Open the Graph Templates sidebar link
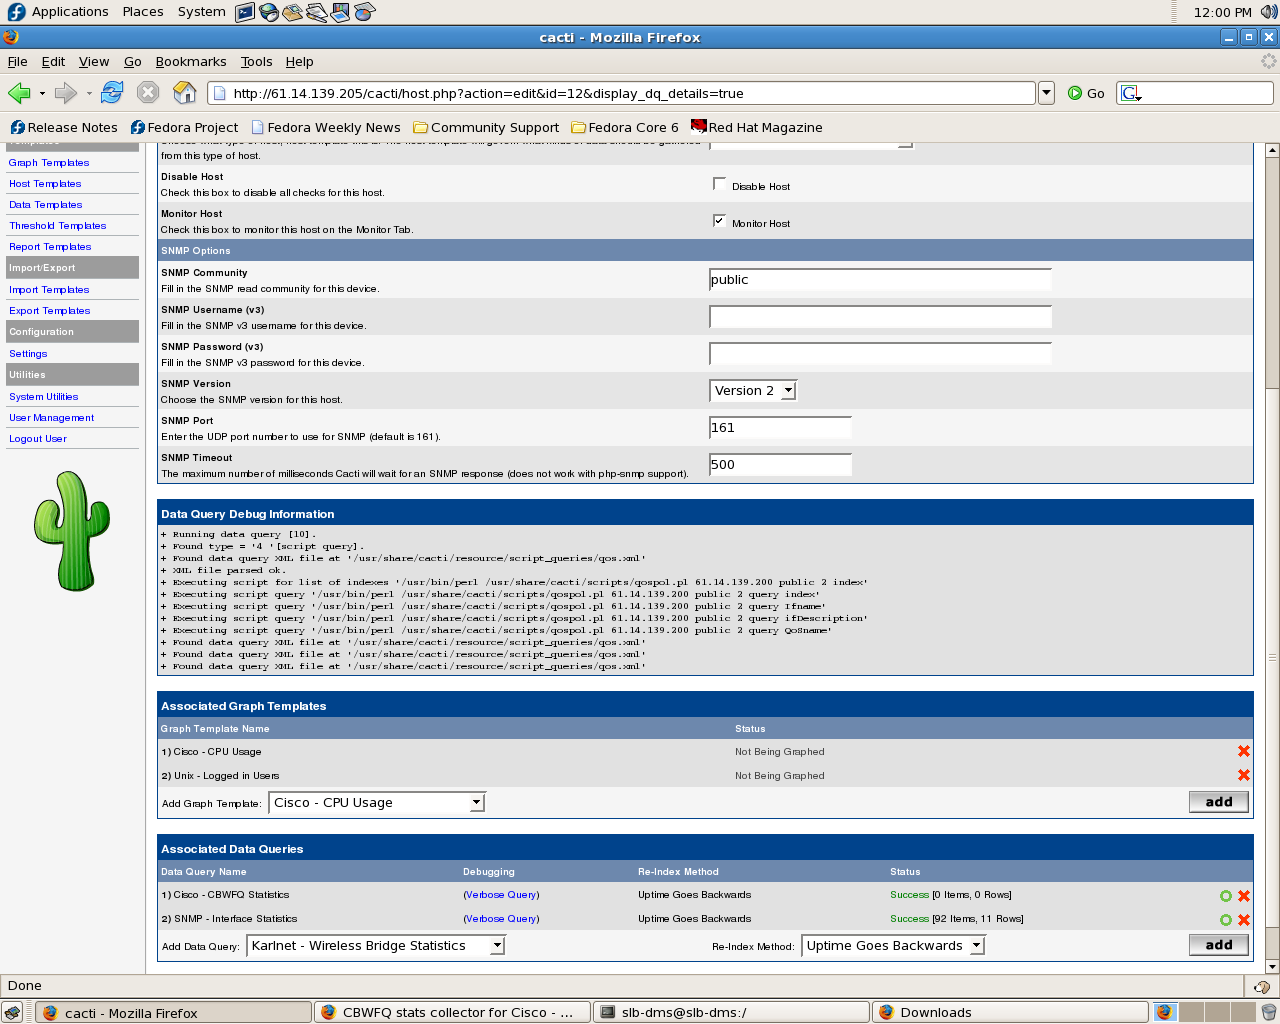The image size is (1280, 1024). 49,163
